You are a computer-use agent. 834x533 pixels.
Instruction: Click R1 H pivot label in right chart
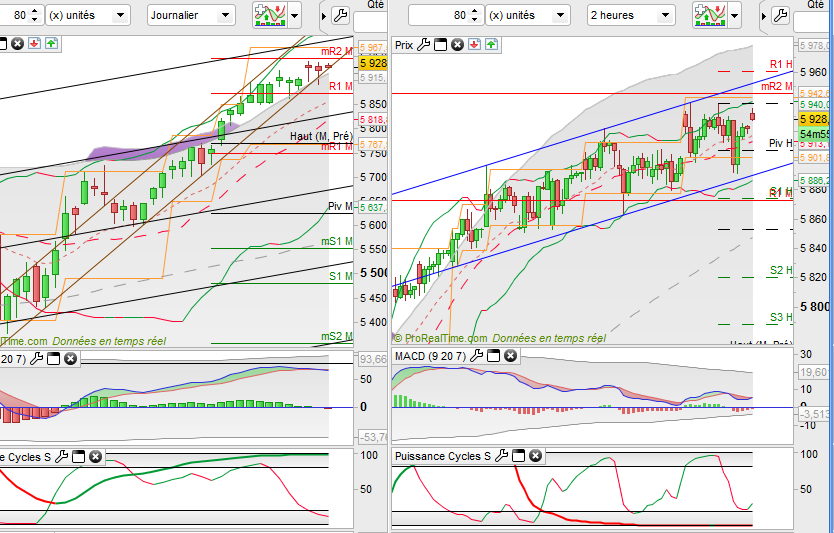[x=781, y=65]
